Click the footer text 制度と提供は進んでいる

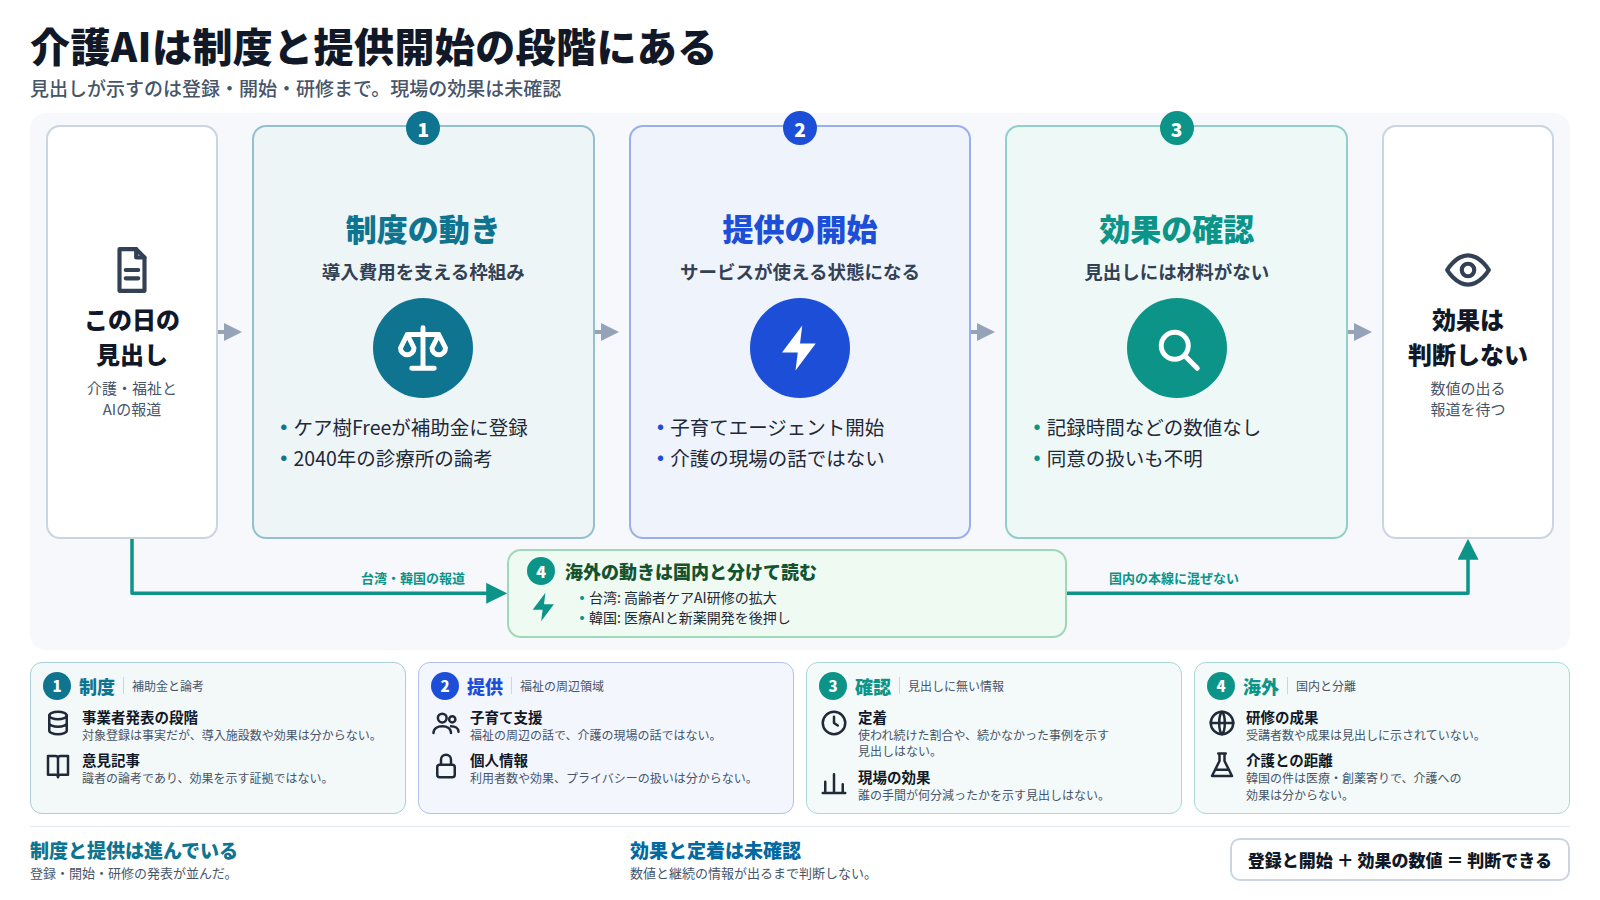[x=133, y=851]
